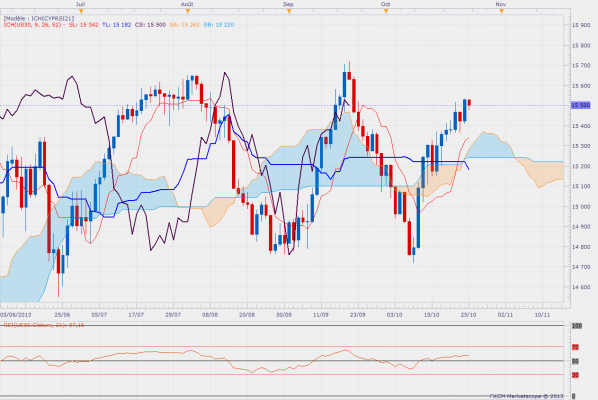Click the 25/10 date on time axis
This screenshot has height=400, width=598.
coord(468,315)
